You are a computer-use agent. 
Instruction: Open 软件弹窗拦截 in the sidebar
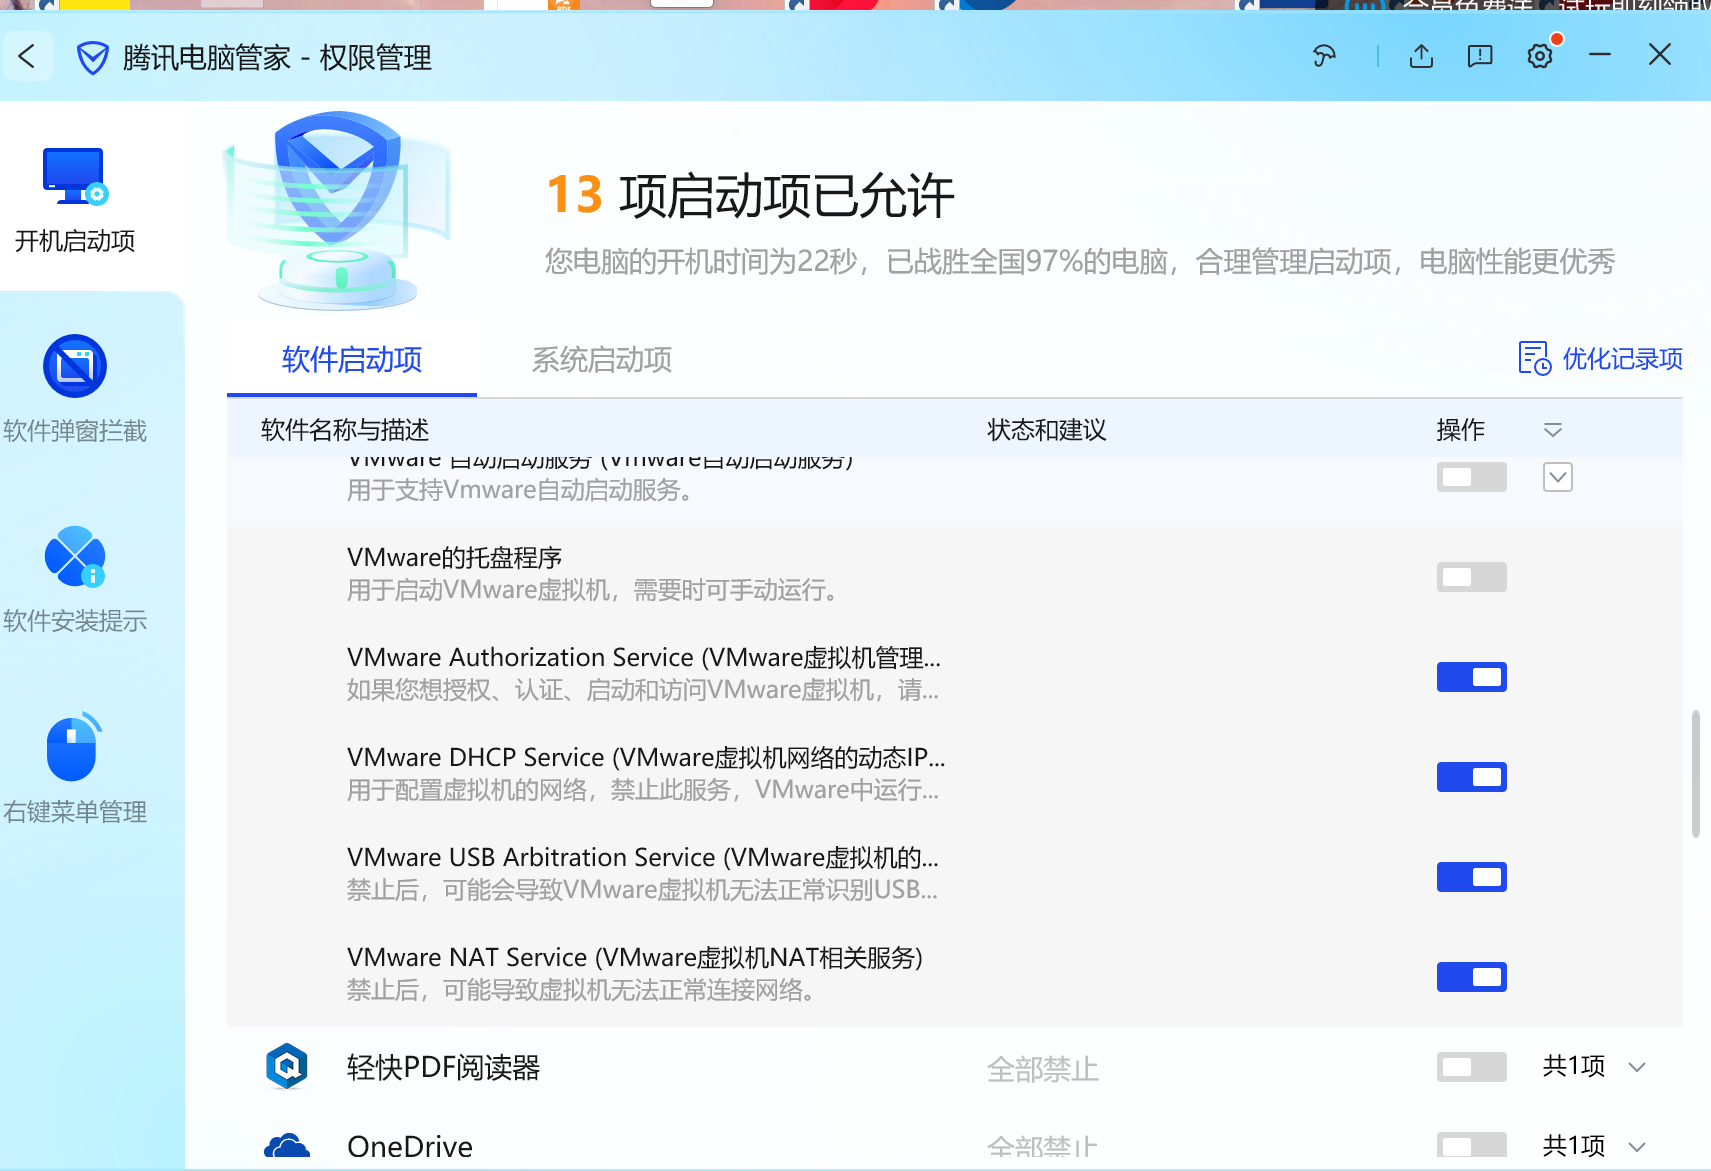(75, 389)
